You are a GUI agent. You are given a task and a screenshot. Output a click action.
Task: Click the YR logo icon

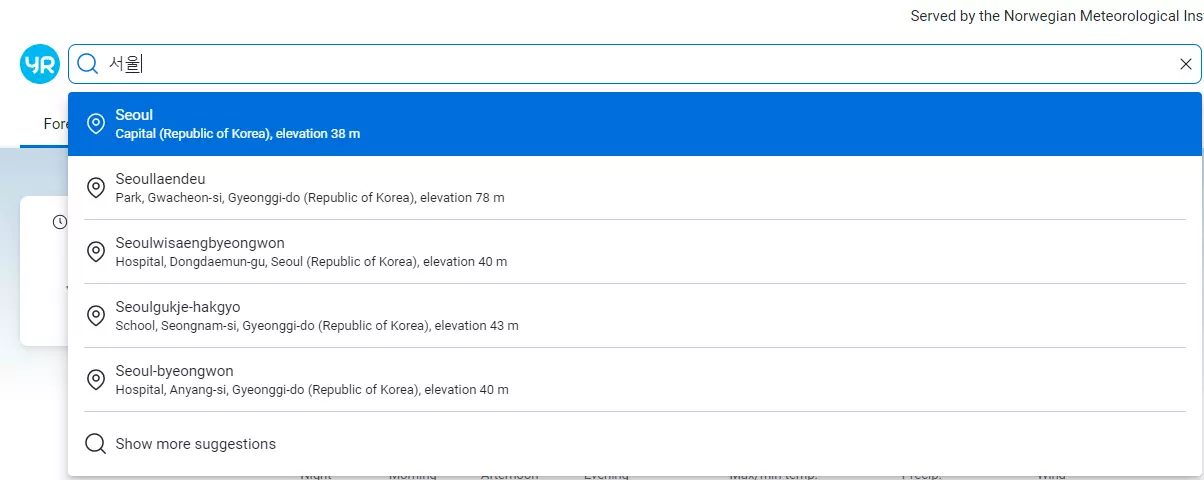(40, 64)
